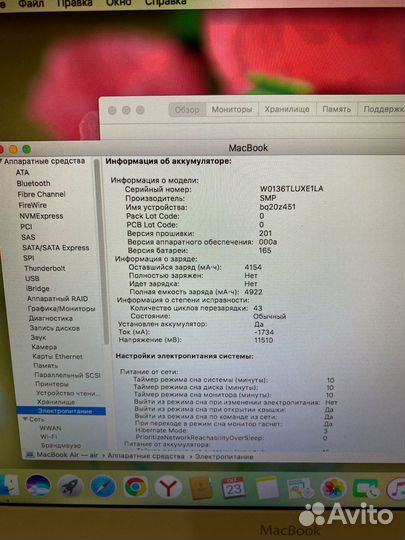
Task: Open Yandex Browser red Y icon
Action: 168,487
